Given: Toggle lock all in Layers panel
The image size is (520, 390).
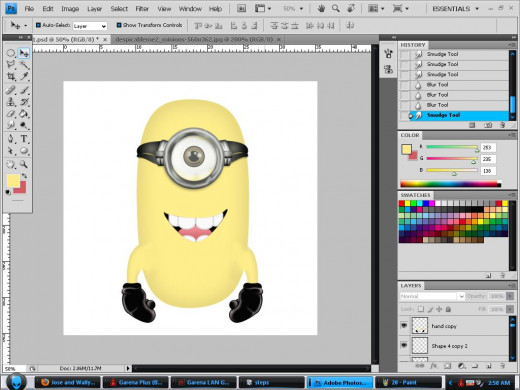Looking at the screenshot, I should tap(448, 309).
